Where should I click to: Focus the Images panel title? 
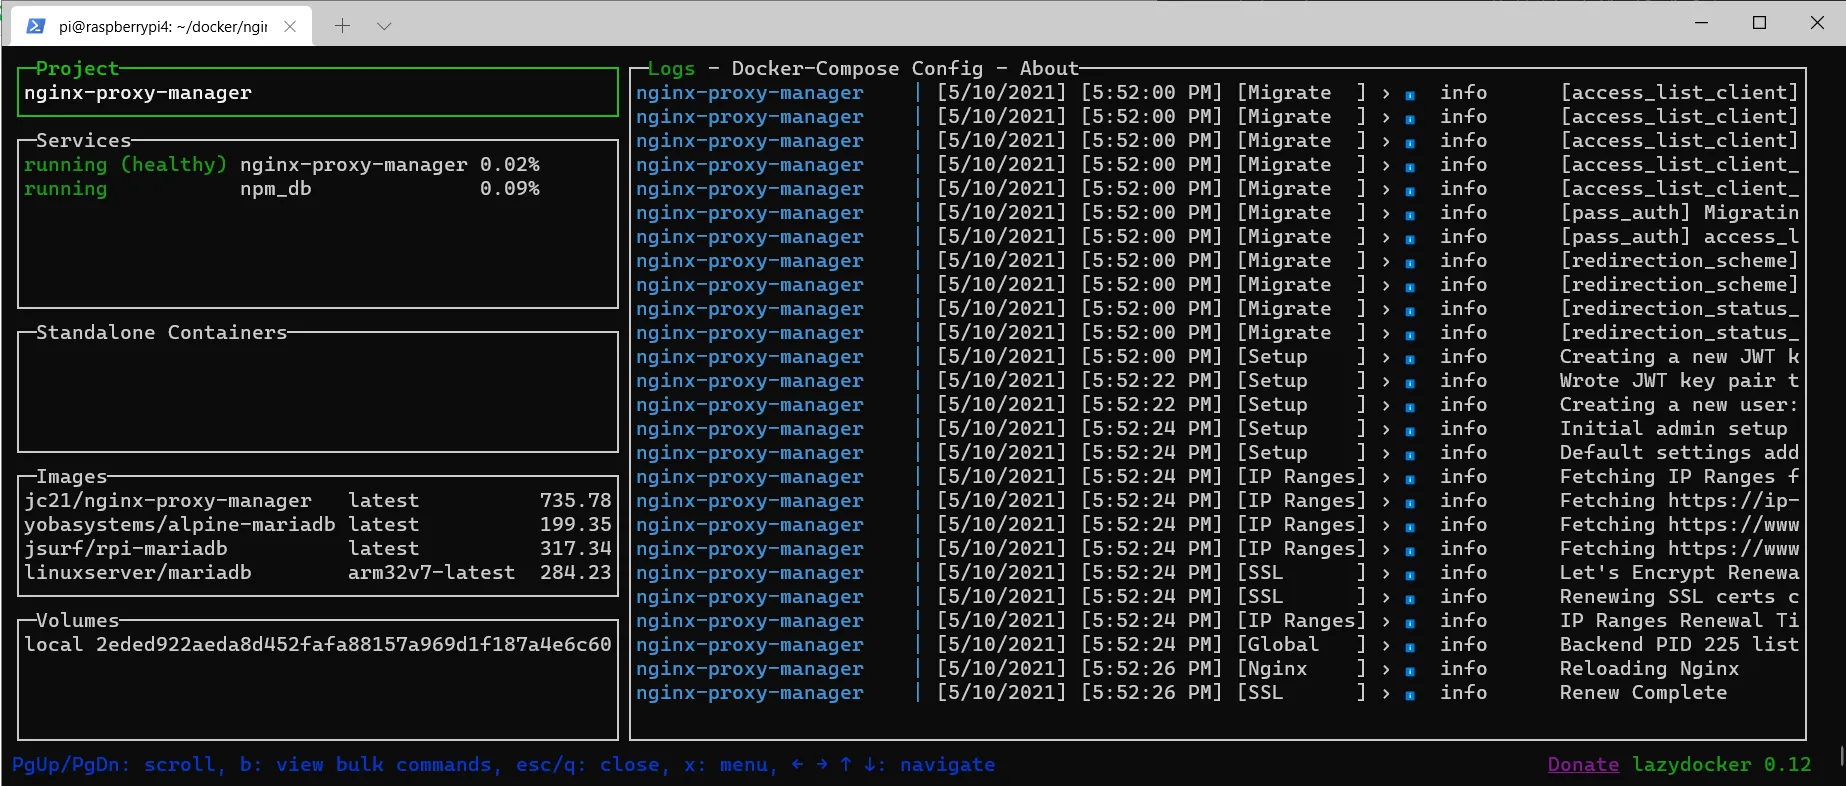coord(71,477)
